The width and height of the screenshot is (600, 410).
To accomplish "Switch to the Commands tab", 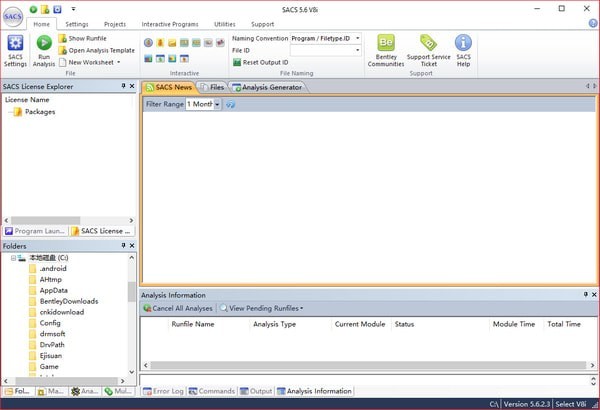I will [212, 391].
